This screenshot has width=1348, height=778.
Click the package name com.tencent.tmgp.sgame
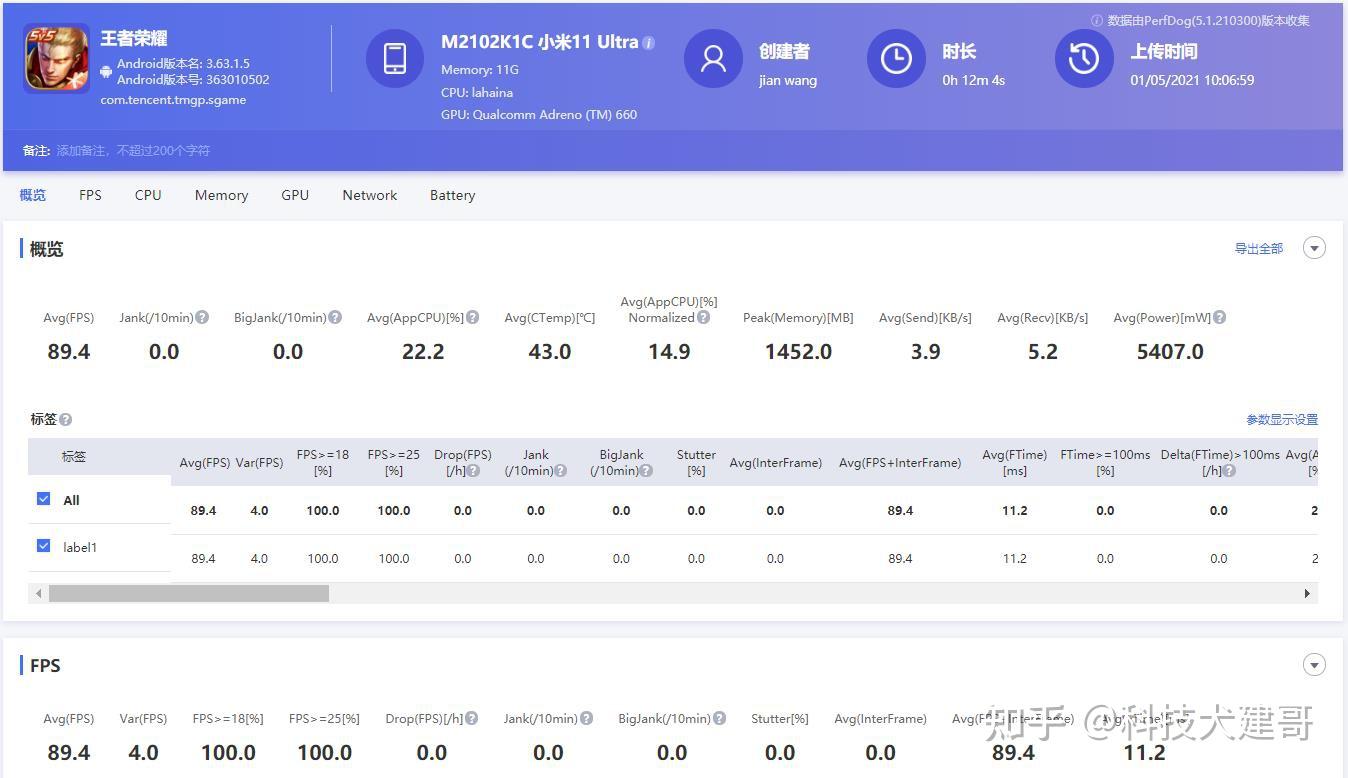click(173, 100)
